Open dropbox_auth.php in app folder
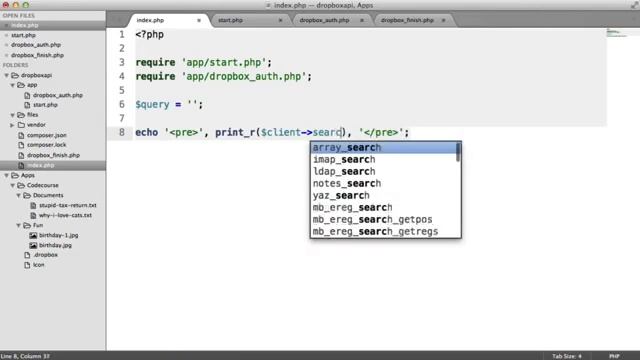The height and width of the screenshot is (360, 640). (x=58, y=95)
